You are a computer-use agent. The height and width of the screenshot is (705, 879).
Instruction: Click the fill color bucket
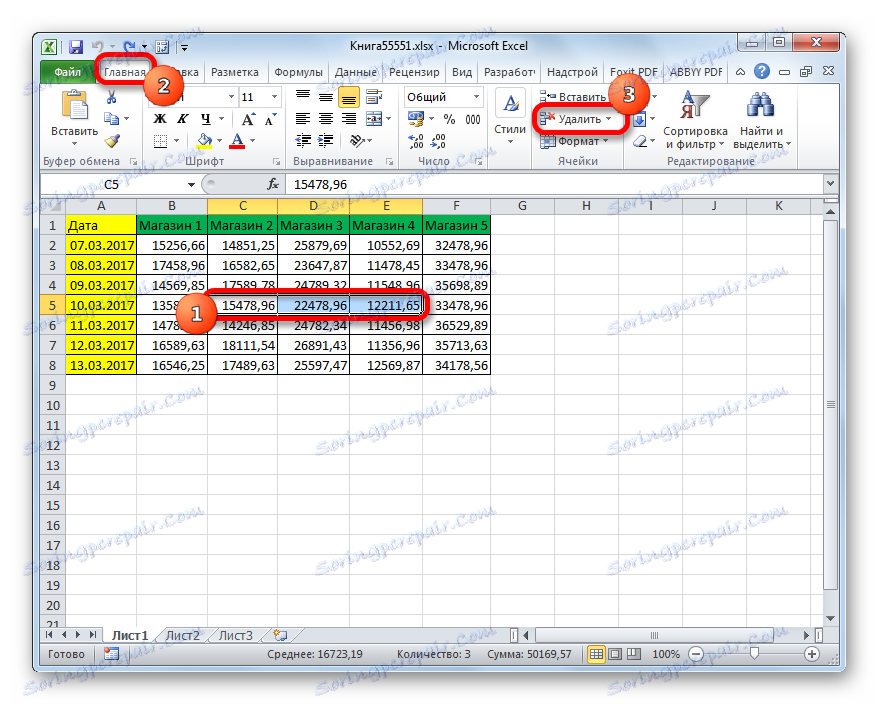point(205,141)
